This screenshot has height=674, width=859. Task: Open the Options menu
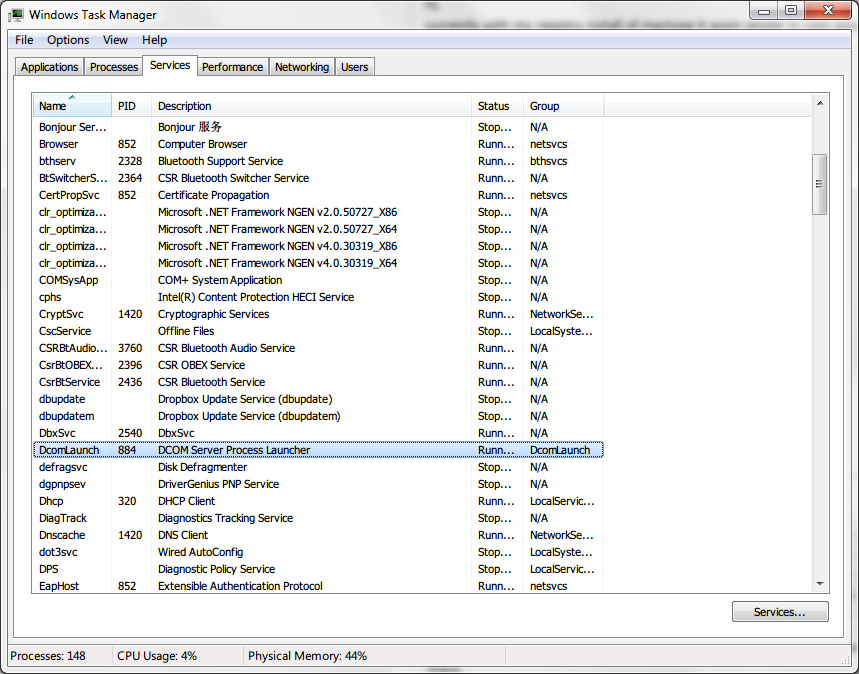pyautogui.click(x=67, y=40)
